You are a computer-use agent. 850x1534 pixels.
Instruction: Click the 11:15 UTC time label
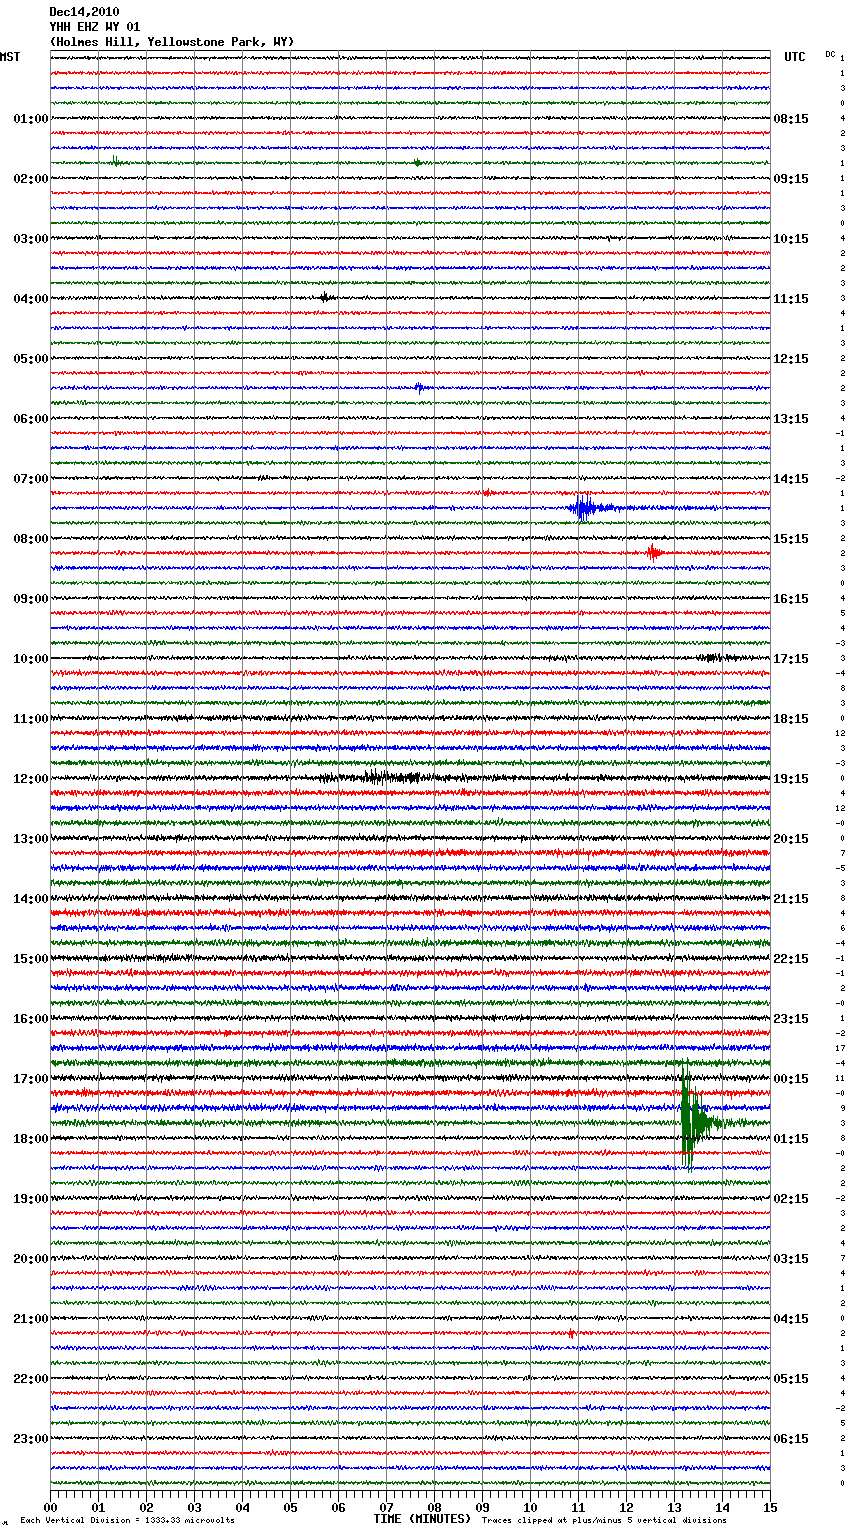coord(791,299)
